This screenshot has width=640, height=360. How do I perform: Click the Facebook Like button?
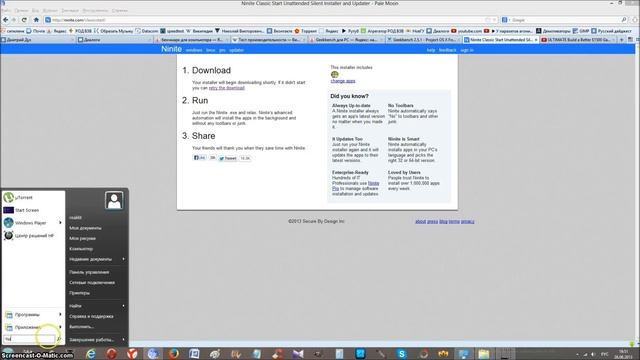pos(200,158)
